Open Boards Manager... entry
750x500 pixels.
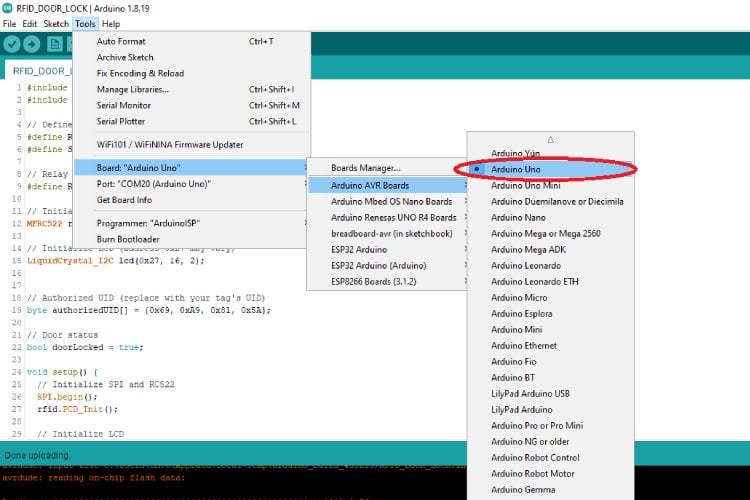click(x=388, y=168)
